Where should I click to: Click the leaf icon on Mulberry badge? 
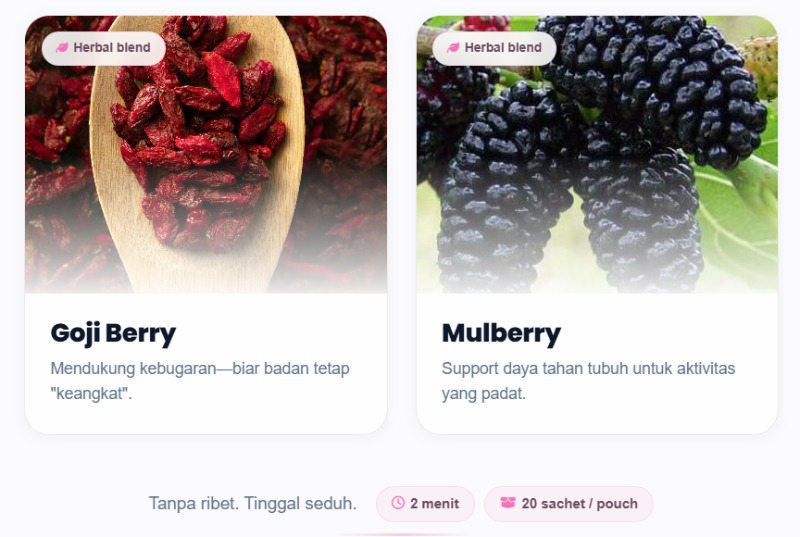click(x=453, y=47)
